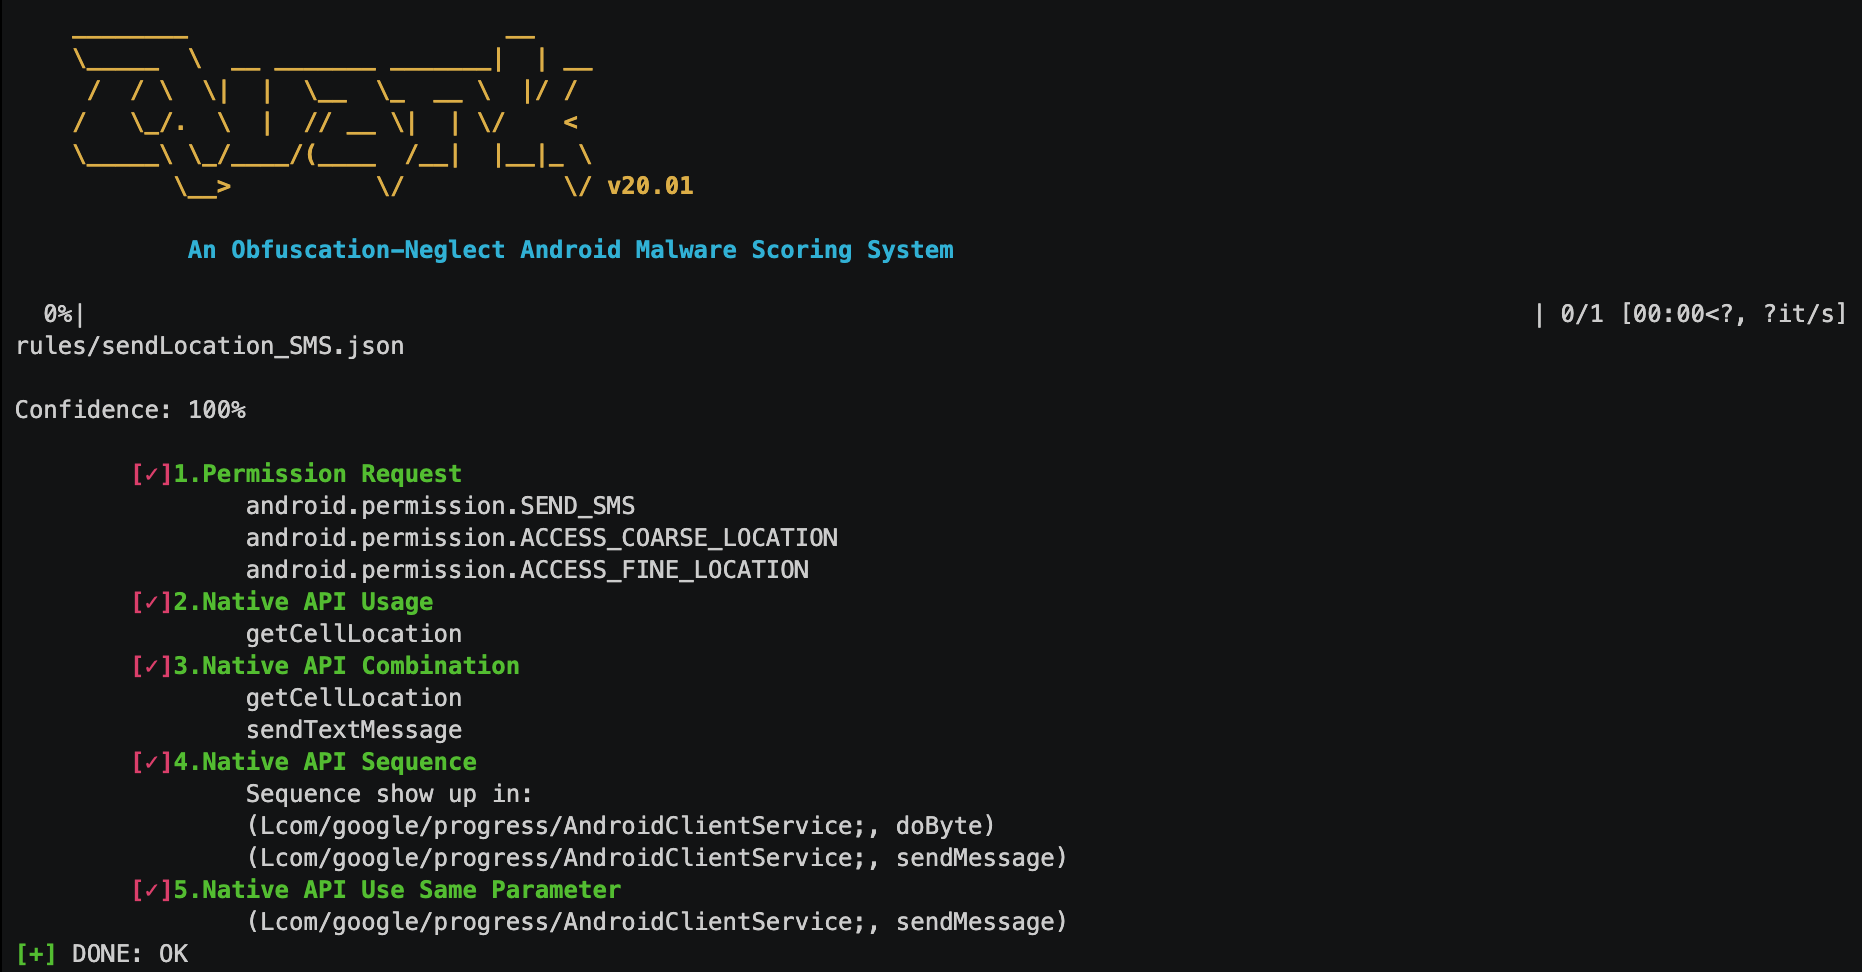Click the 0% progress bar indicator
Image resolution: width=1862 pixels, height=972 pixels.
(58, 314)
